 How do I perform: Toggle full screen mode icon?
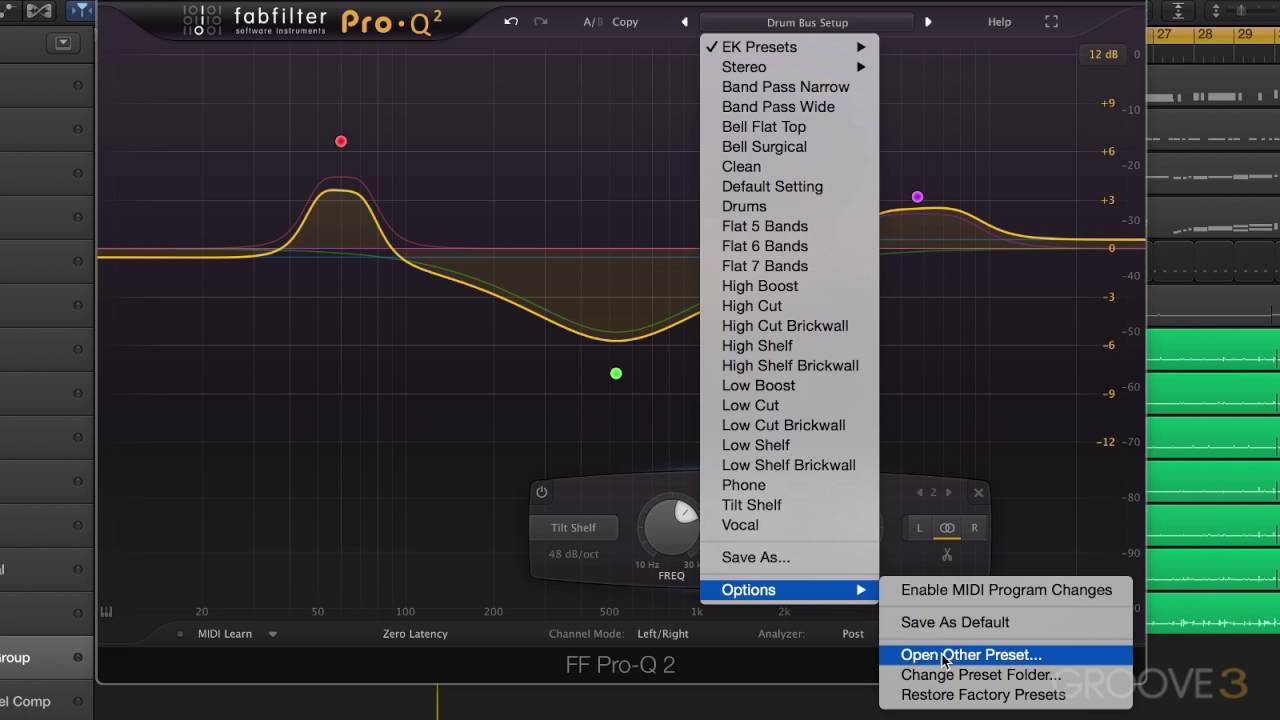[x=1051, y=21]
